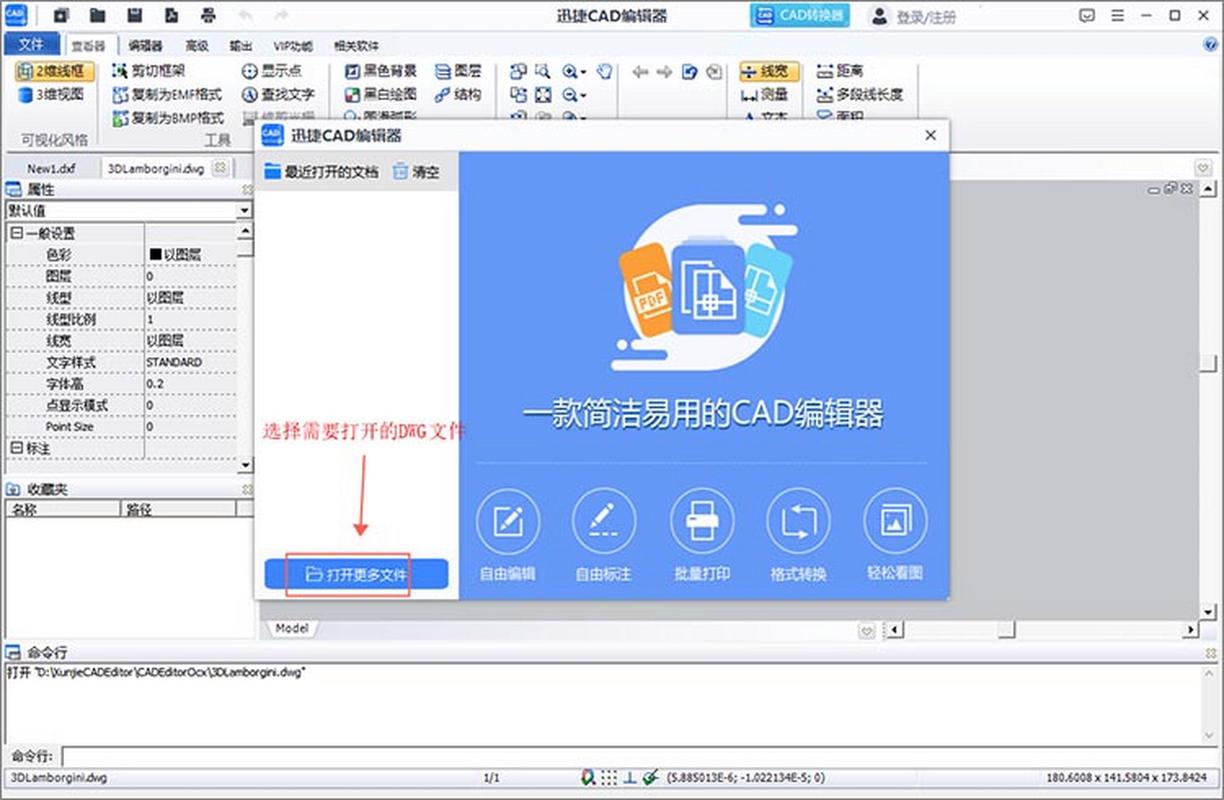Expand the 默认值 properties dropdown
The width and height of the screenshot is (1224, 800).
[243, 211]
